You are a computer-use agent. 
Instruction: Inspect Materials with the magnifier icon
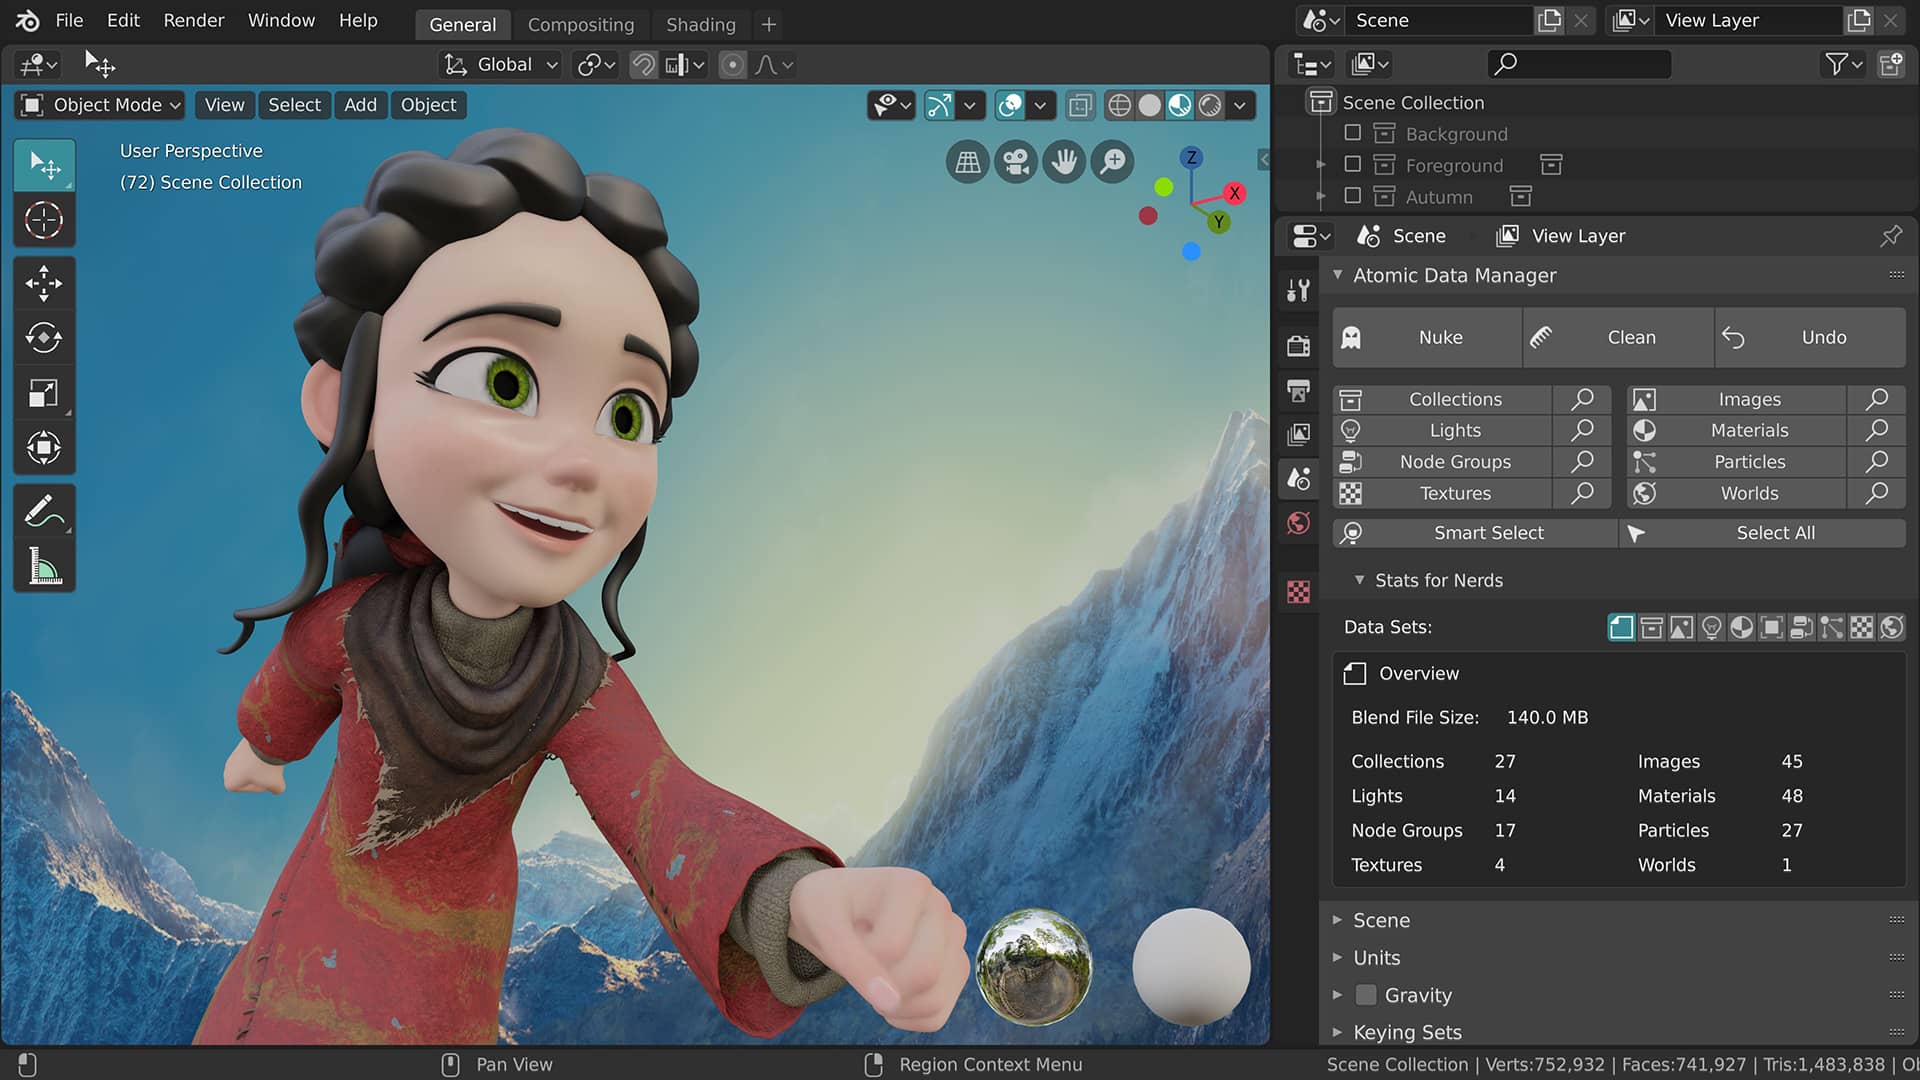1877,430
